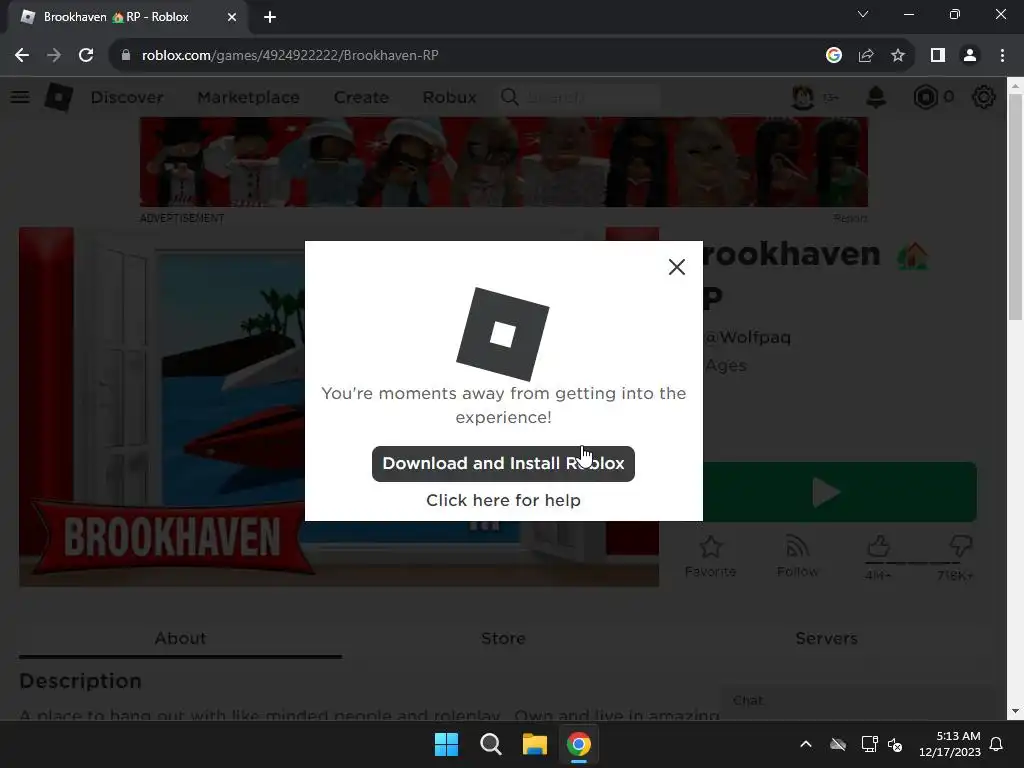Open a new browser tab
Viewport: 1024px width, 768px height.
tap(270, 18)
